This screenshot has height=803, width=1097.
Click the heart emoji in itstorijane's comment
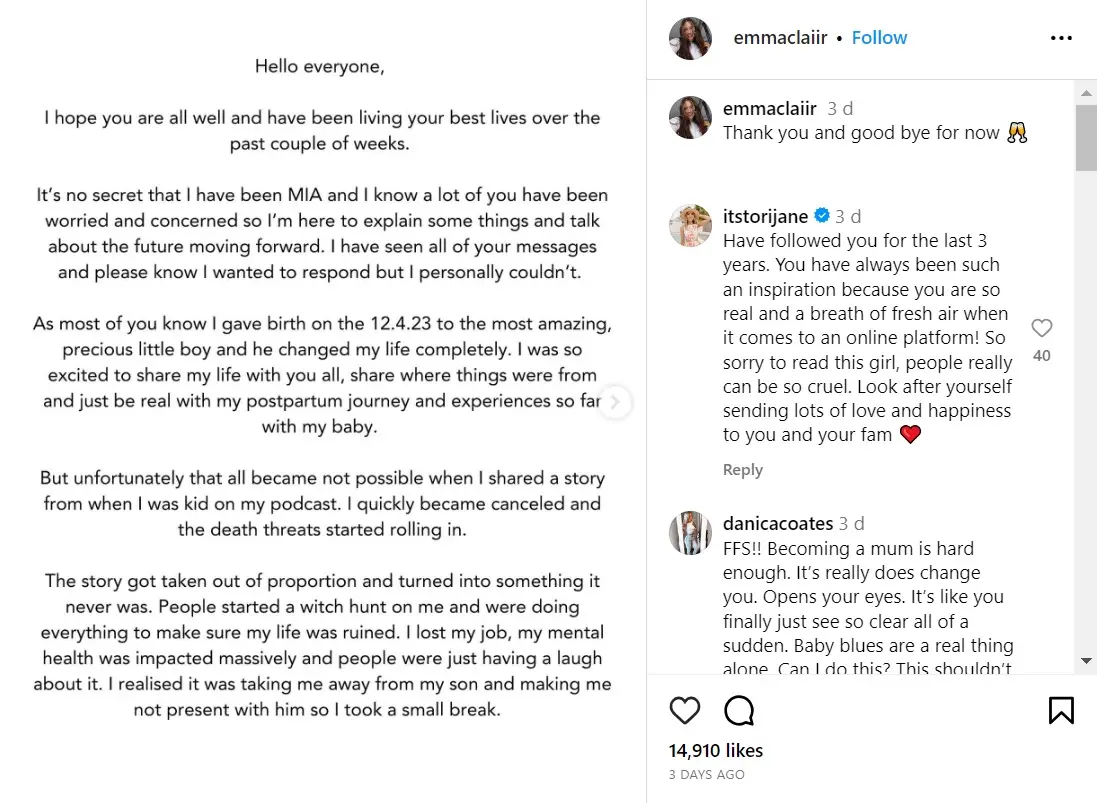pos(910,434)
